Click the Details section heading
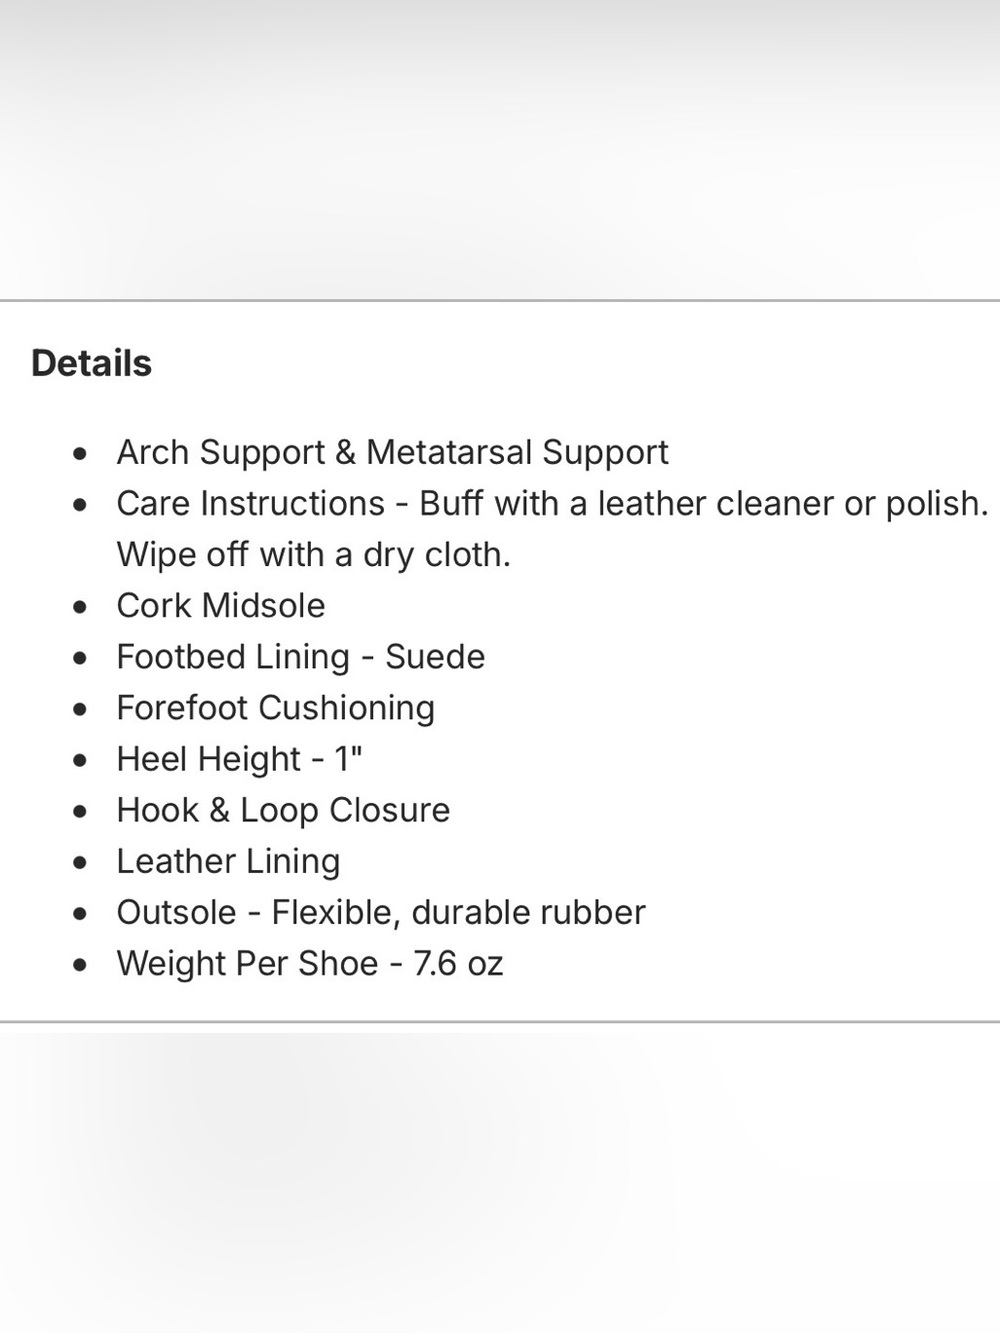The image size is (1000, 1333). pos(91,363)
